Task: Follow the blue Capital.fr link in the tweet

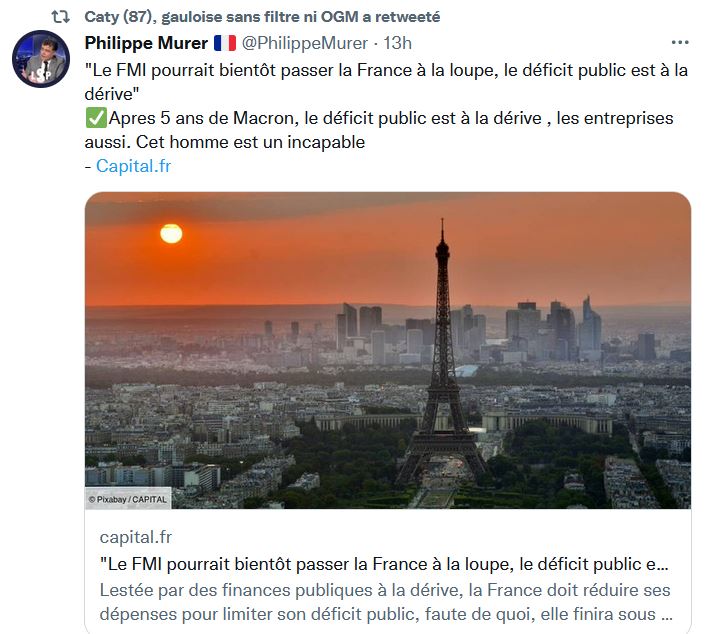Action: pyautogui.click(x=133, y=166)
